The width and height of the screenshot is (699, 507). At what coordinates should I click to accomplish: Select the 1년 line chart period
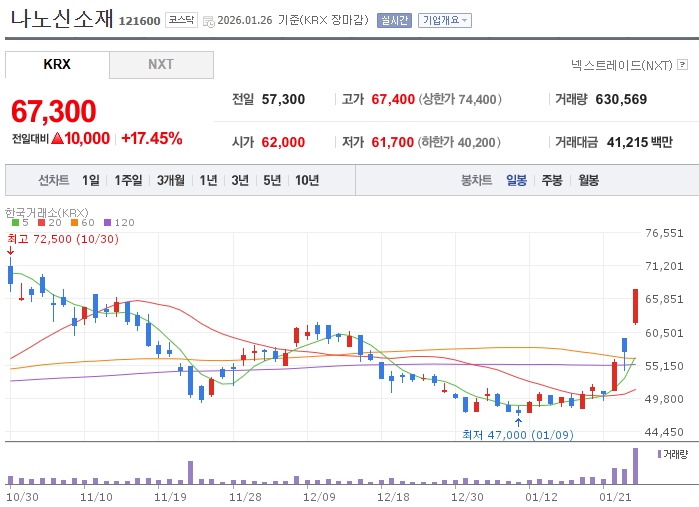pyautogui.click(x=208, y=180)
